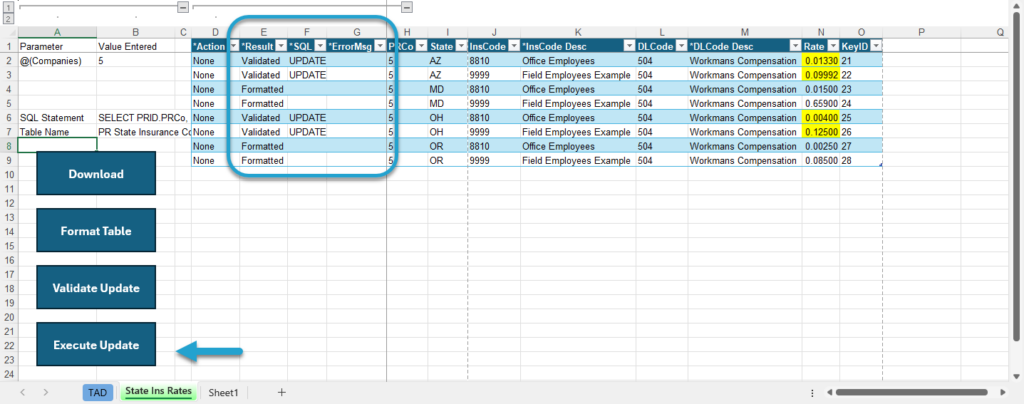This screenshot has height=404, width=1024.
Task: Select the Table Name label cell
Action: coord(57,132)
